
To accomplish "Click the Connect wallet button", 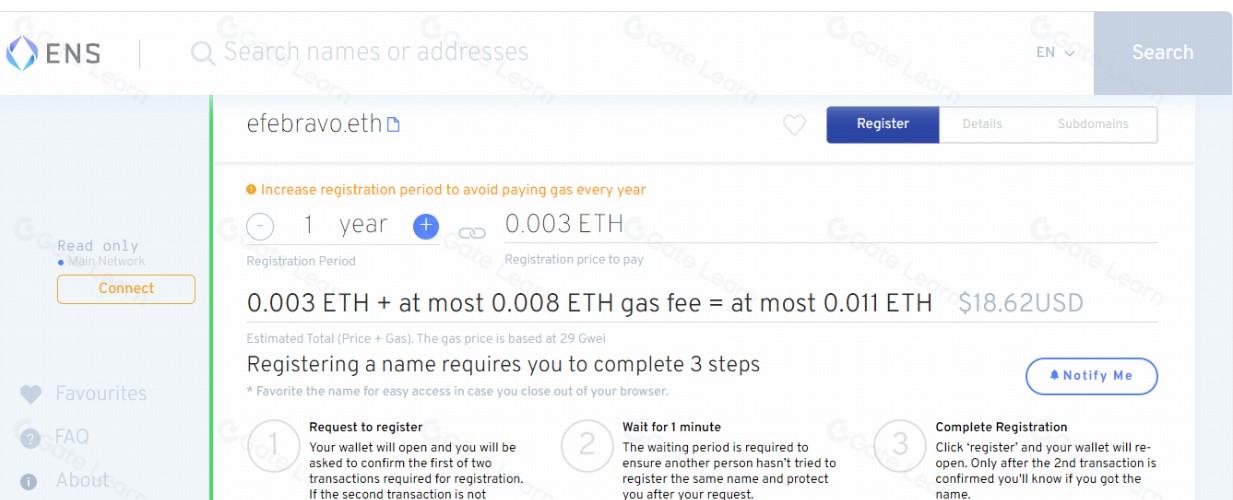I will pos(126,289).
